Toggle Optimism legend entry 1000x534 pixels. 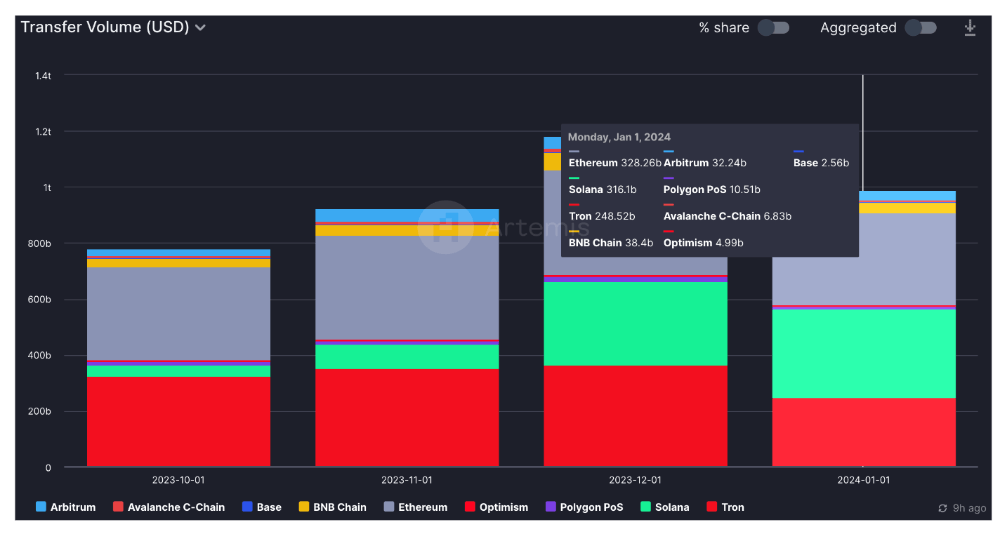click(496, 507)
